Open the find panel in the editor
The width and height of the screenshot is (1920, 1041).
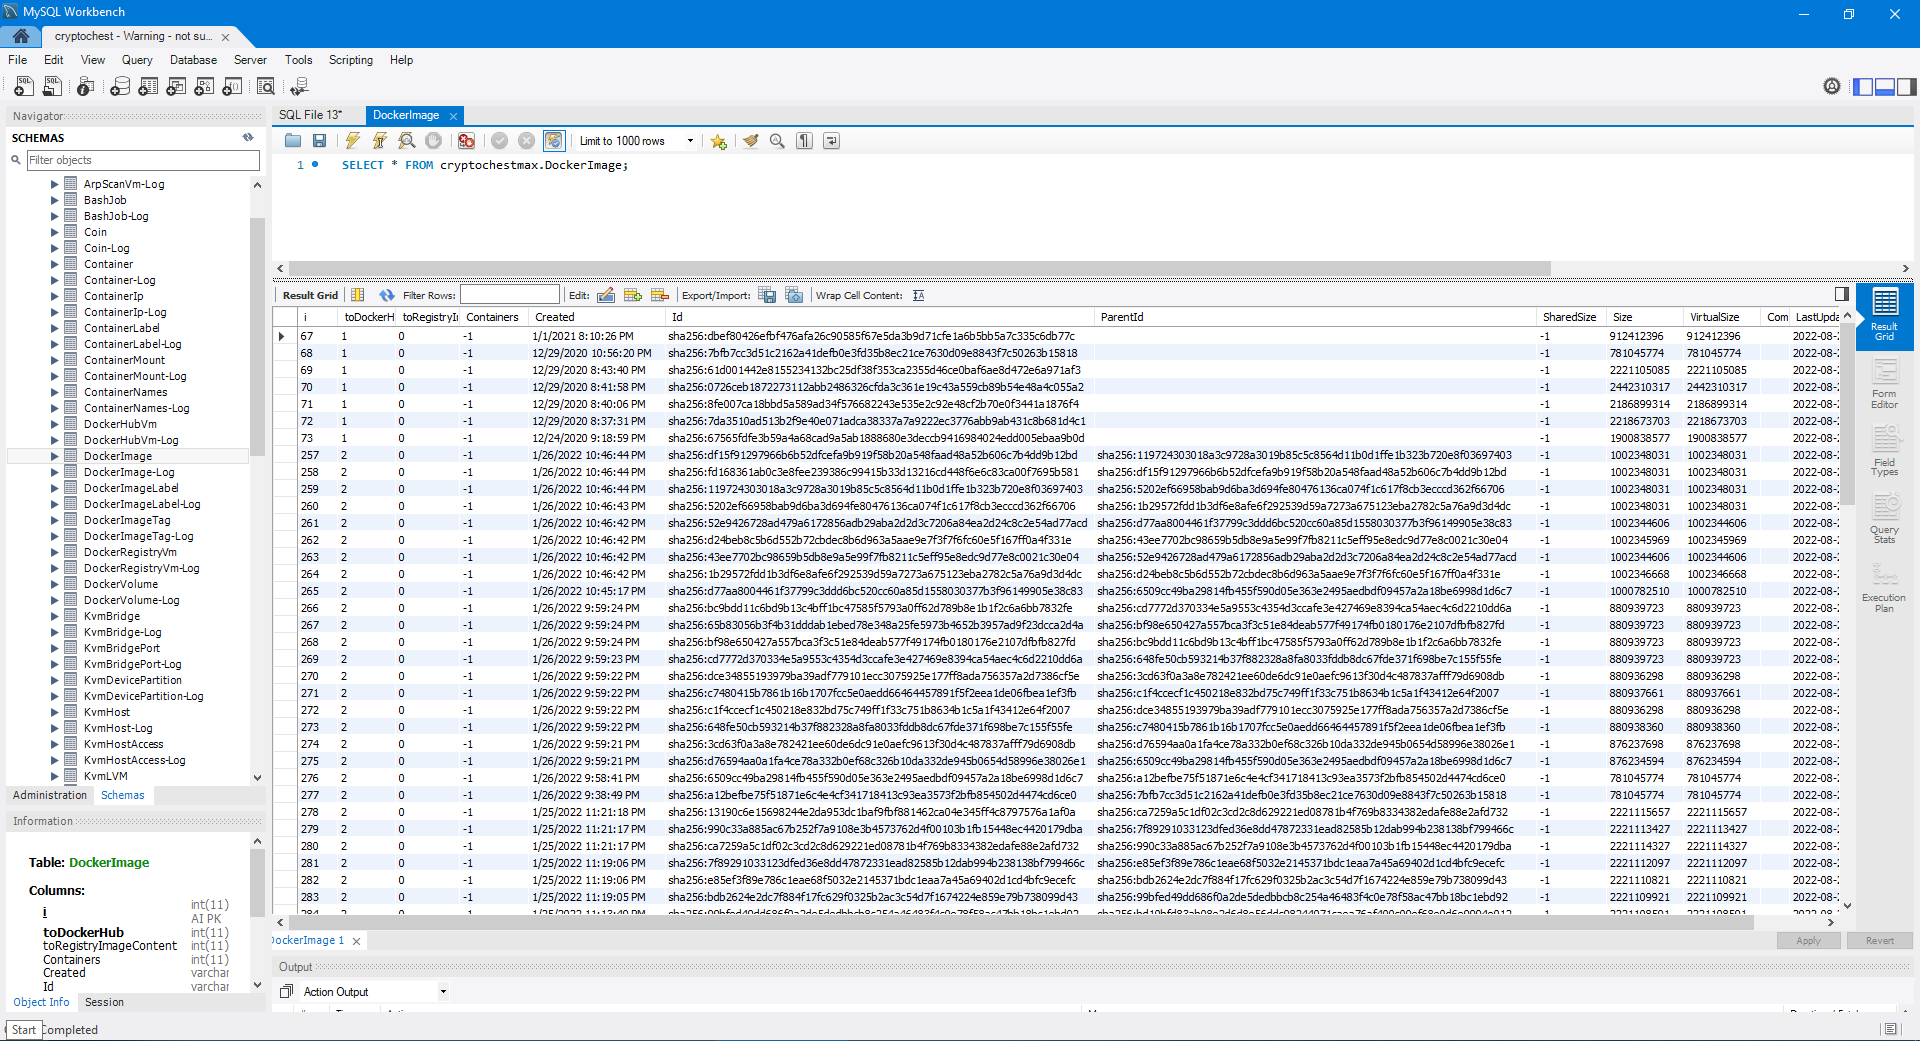[x=777, y=141]
